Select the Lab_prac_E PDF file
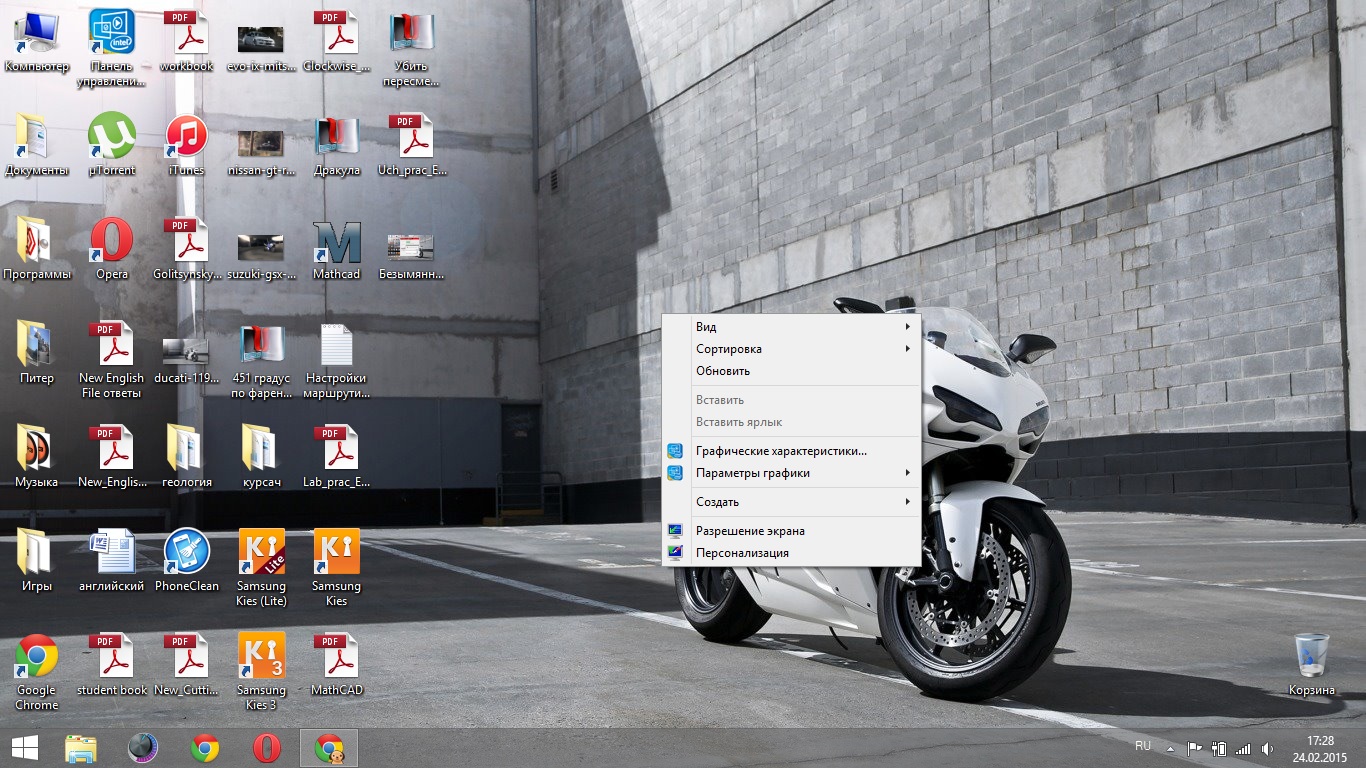Image resolution: width=1366 pixels, height=768 pixels. point(337,459)
